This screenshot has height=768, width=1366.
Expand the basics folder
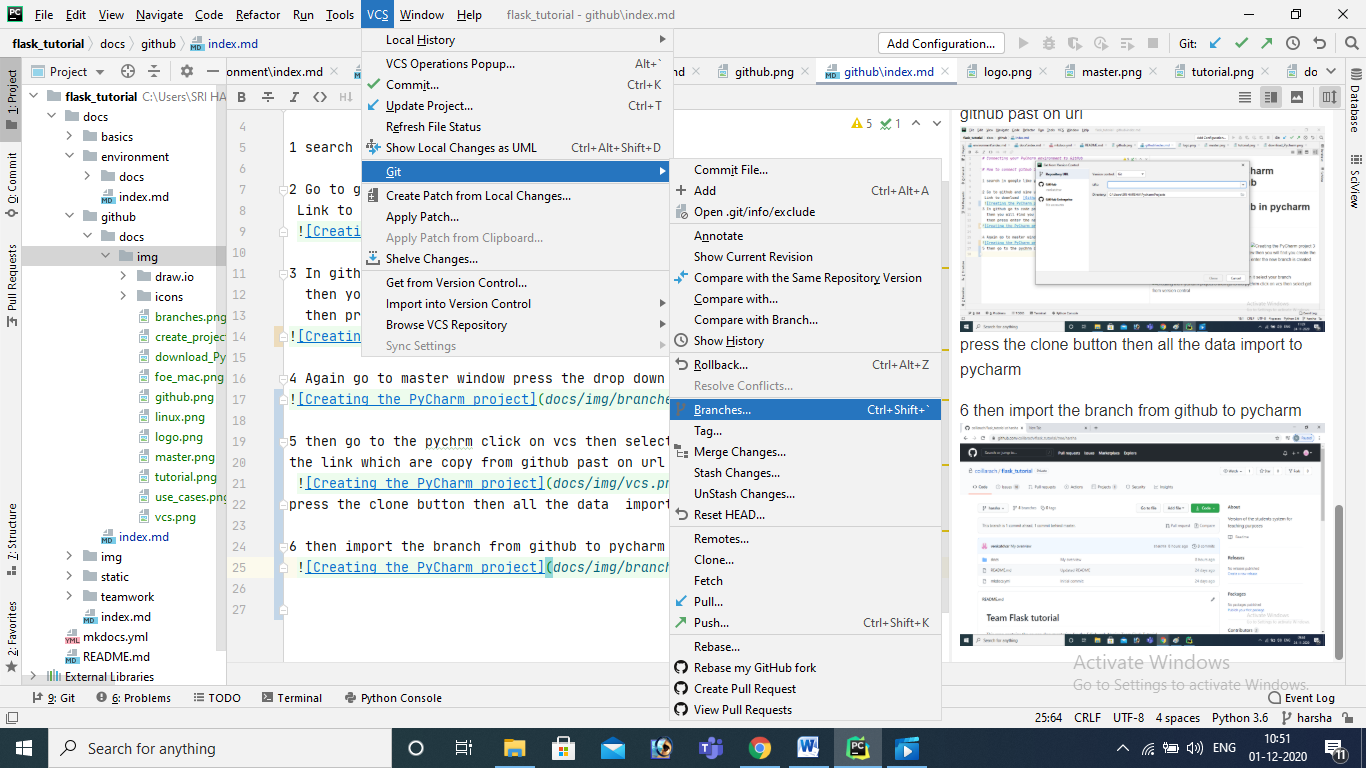pyautogui.click(x=70, y=137)
